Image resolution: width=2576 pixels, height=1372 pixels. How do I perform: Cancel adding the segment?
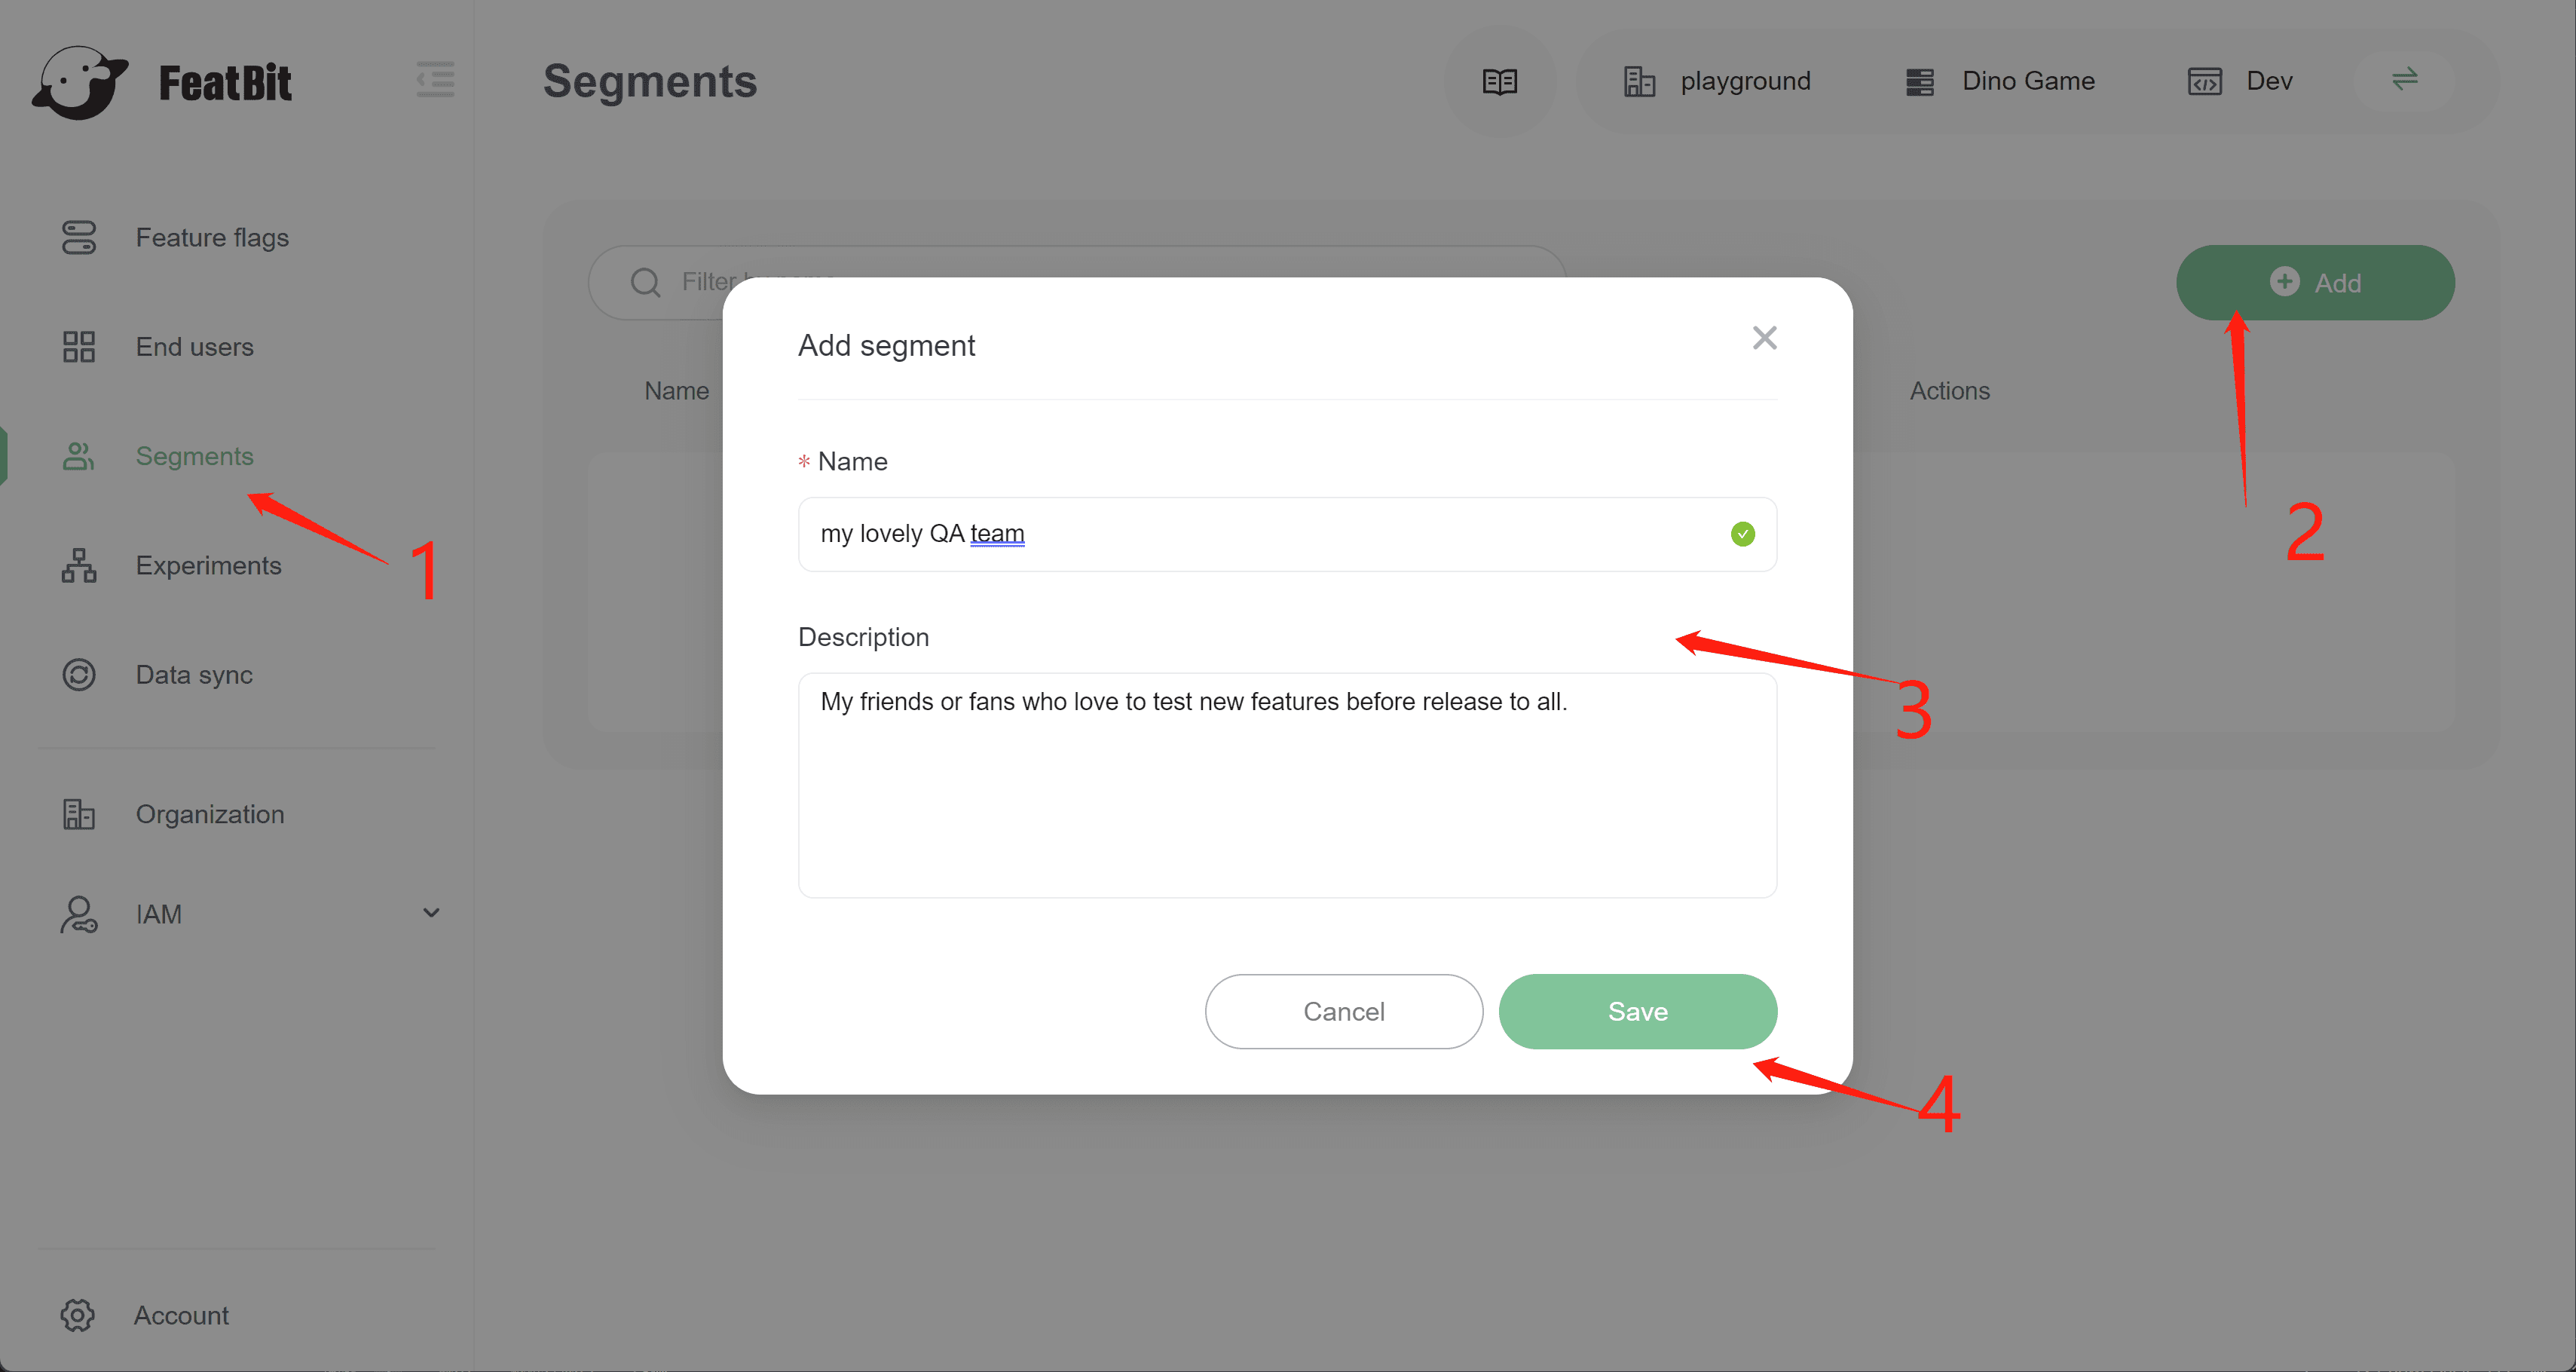pos(1343,1011)
